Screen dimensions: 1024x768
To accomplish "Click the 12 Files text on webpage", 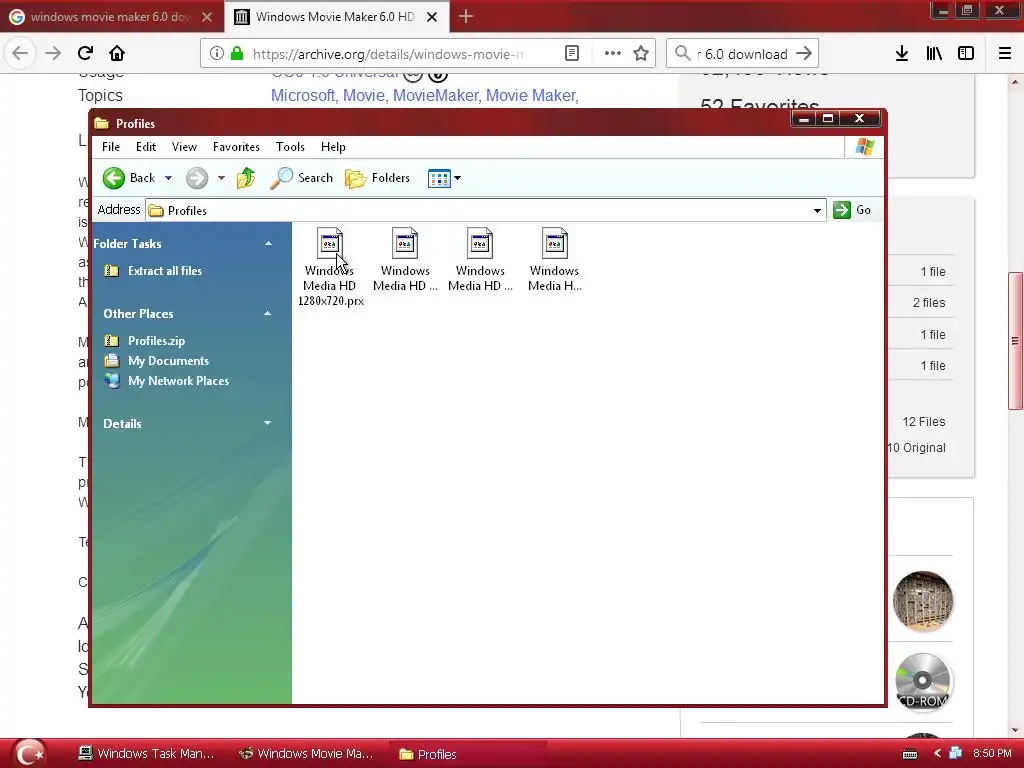I will (923, 422).
